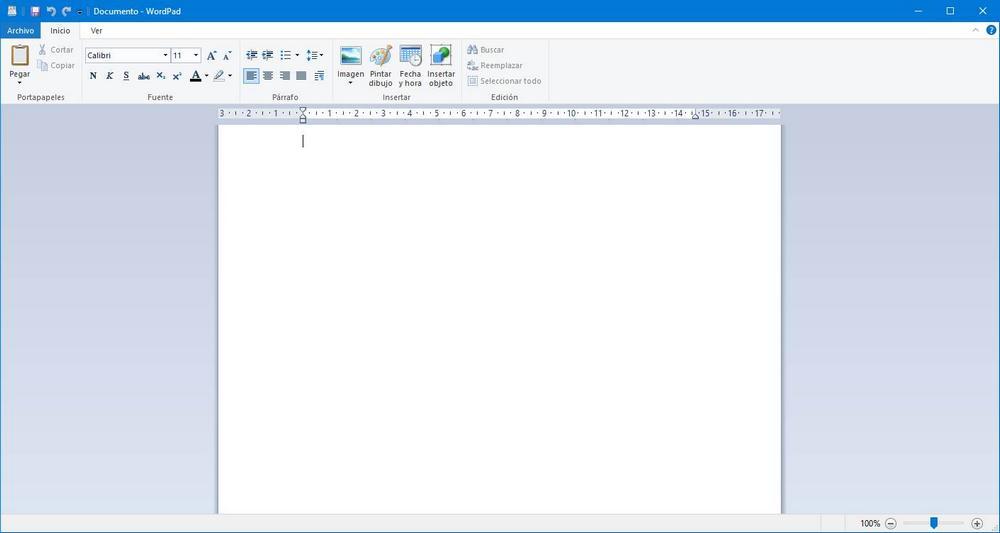Align text to the left
This screenshot has height=533, width=1000.
(252, 76)
